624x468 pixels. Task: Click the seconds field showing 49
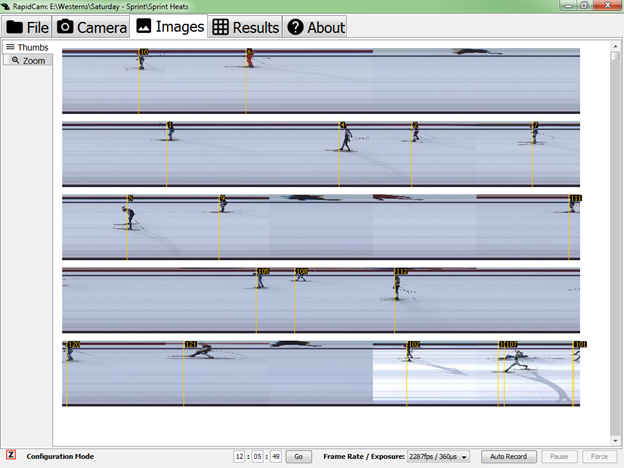pos(275,457)
